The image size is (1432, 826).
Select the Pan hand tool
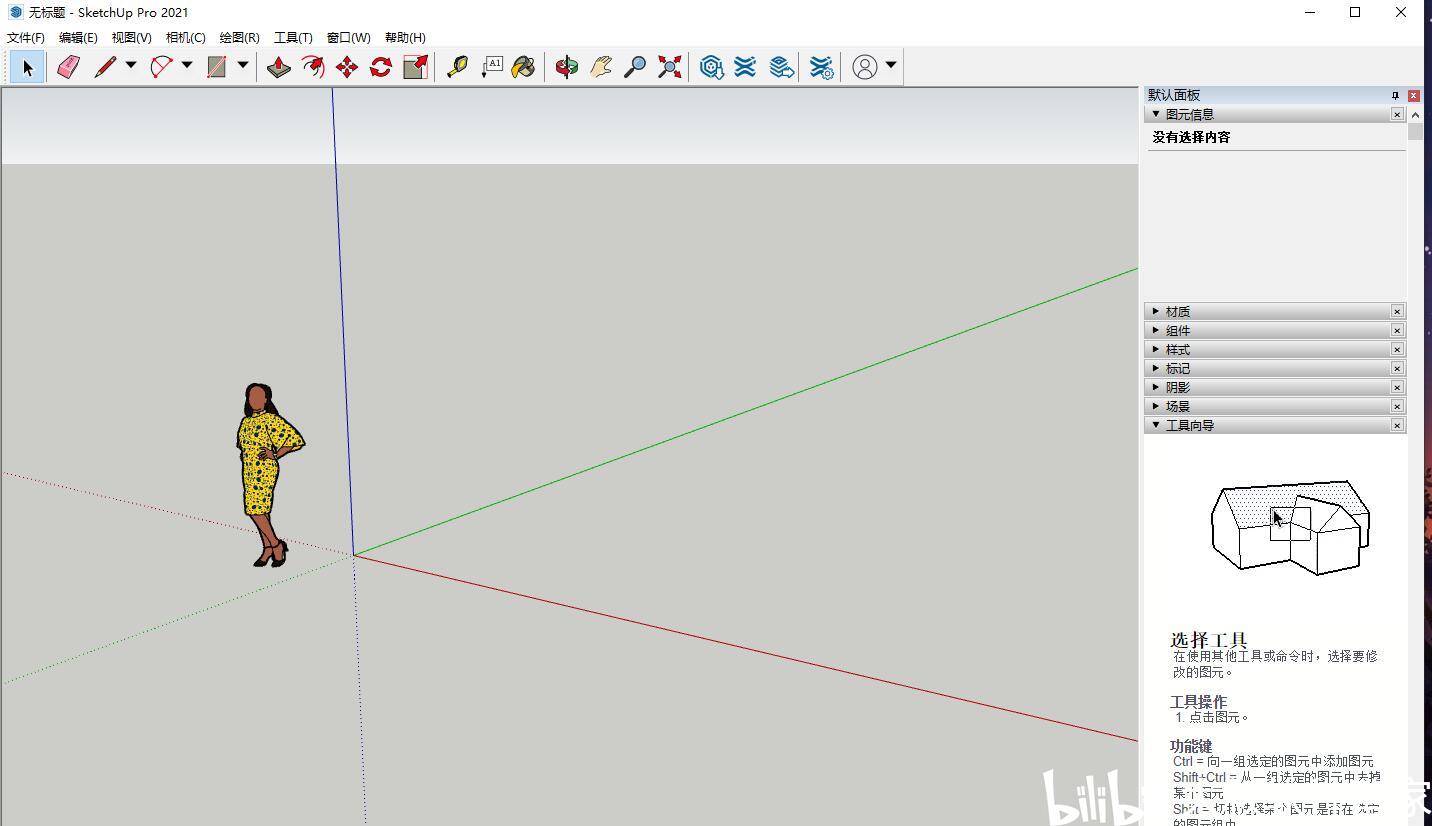click(601, 67)
